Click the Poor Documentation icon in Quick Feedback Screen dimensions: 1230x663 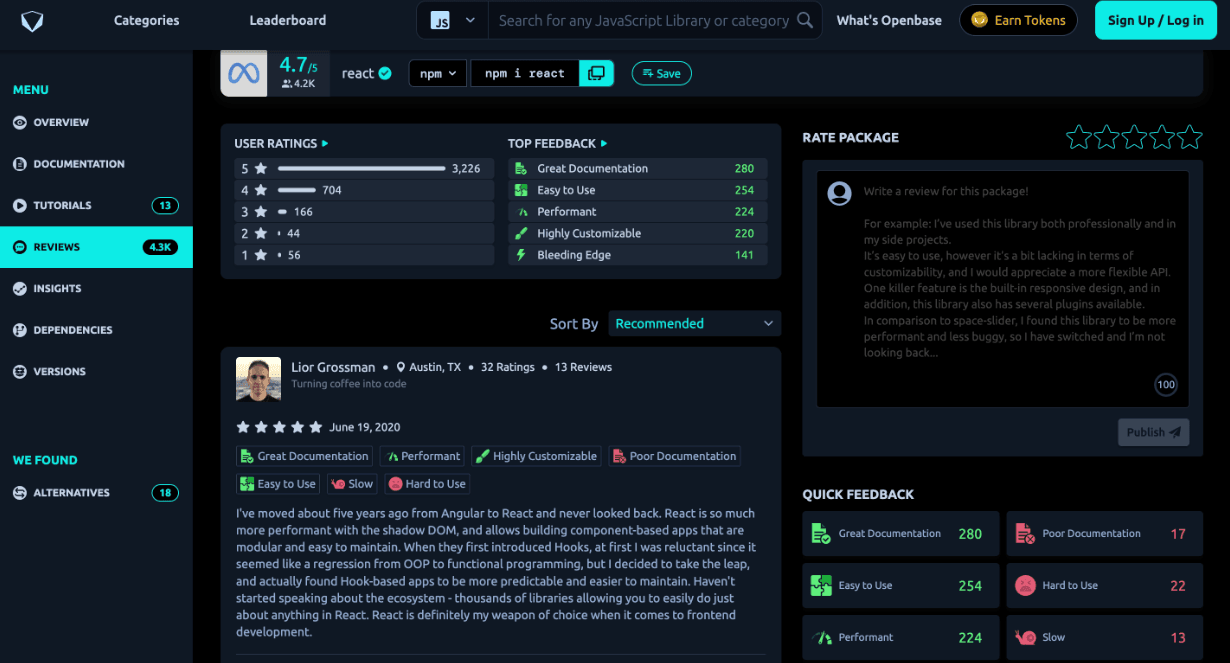click(1025, 534)
